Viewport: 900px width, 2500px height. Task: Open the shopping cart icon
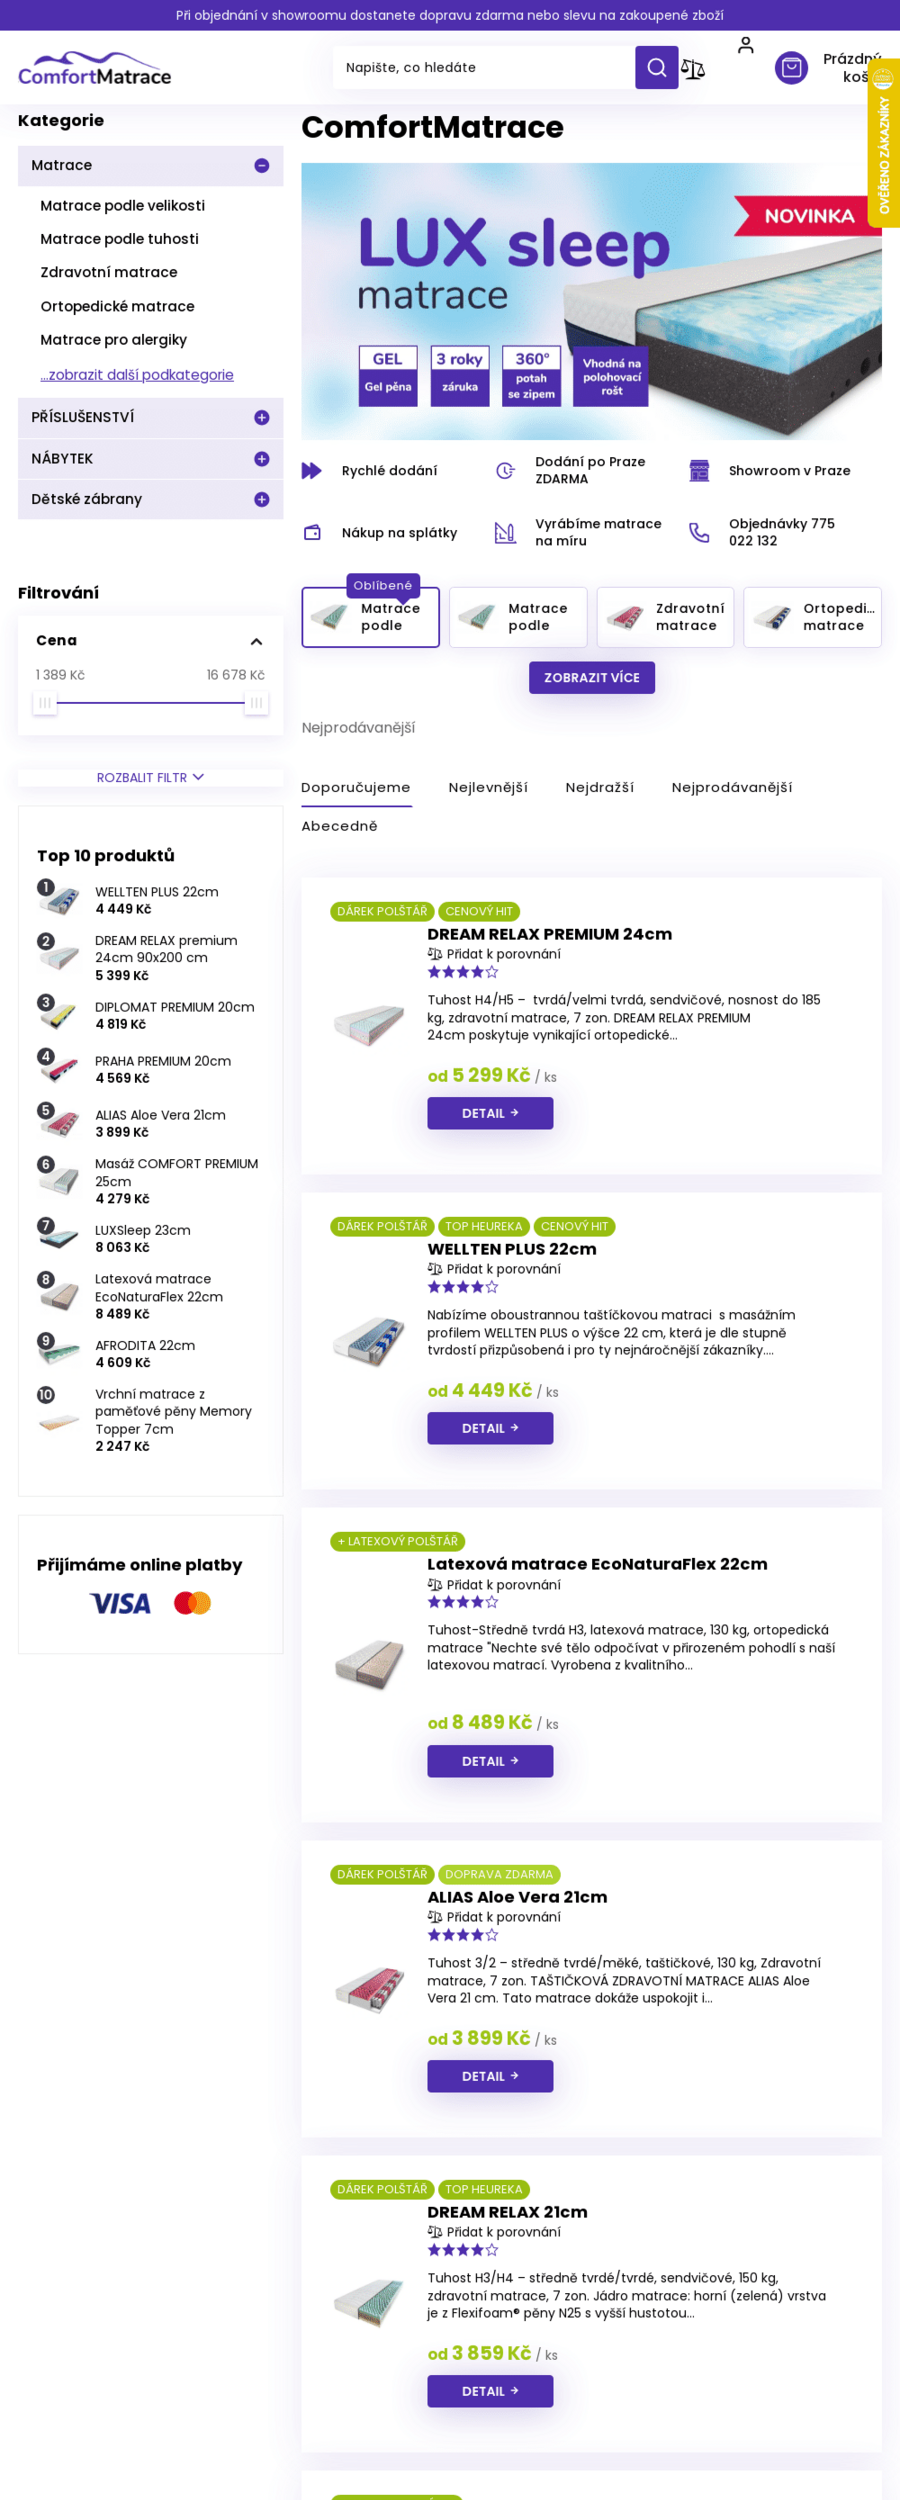[791, 68]
